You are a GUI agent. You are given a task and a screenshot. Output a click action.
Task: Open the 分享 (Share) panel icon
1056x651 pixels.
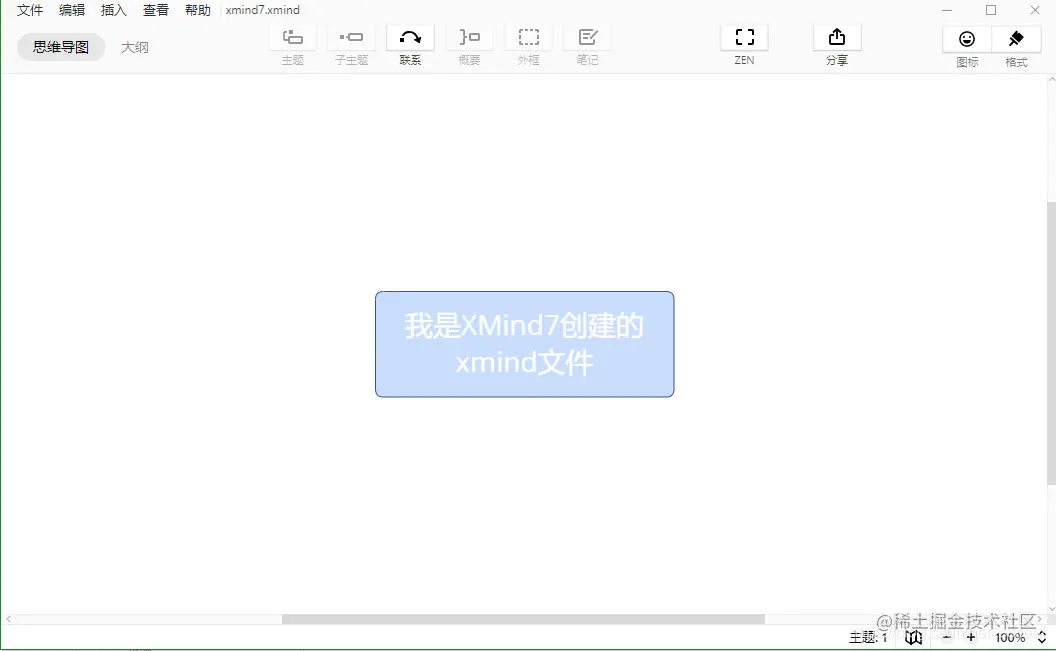tap(836, 38)
